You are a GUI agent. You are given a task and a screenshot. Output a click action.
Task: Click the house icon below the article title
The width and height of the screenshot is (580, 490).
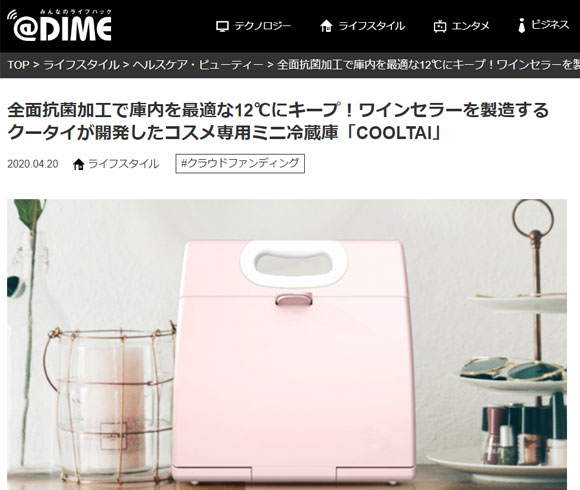78,164
